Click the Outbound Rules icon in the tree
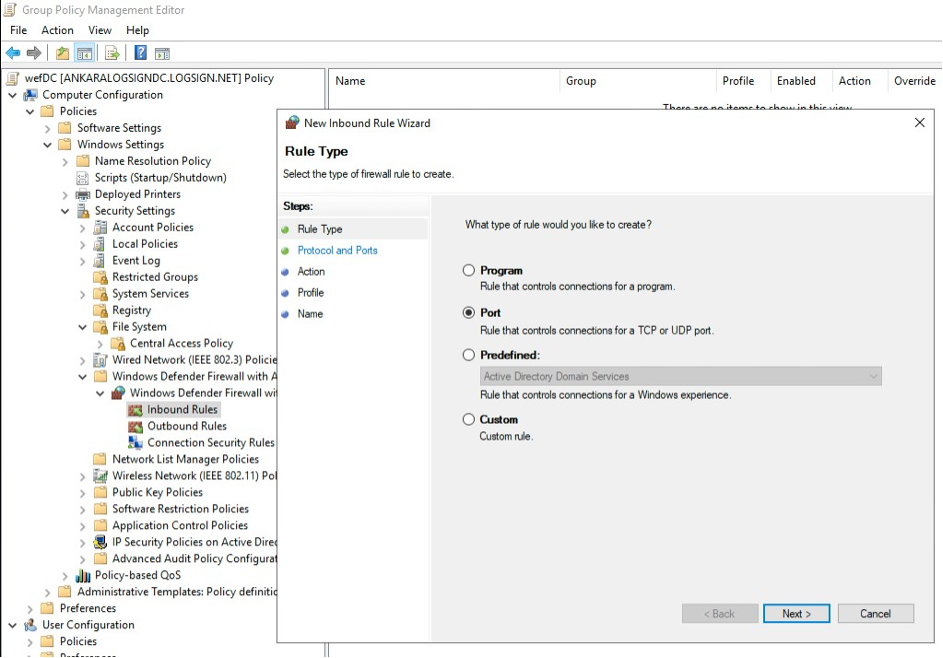 point(133,426)
